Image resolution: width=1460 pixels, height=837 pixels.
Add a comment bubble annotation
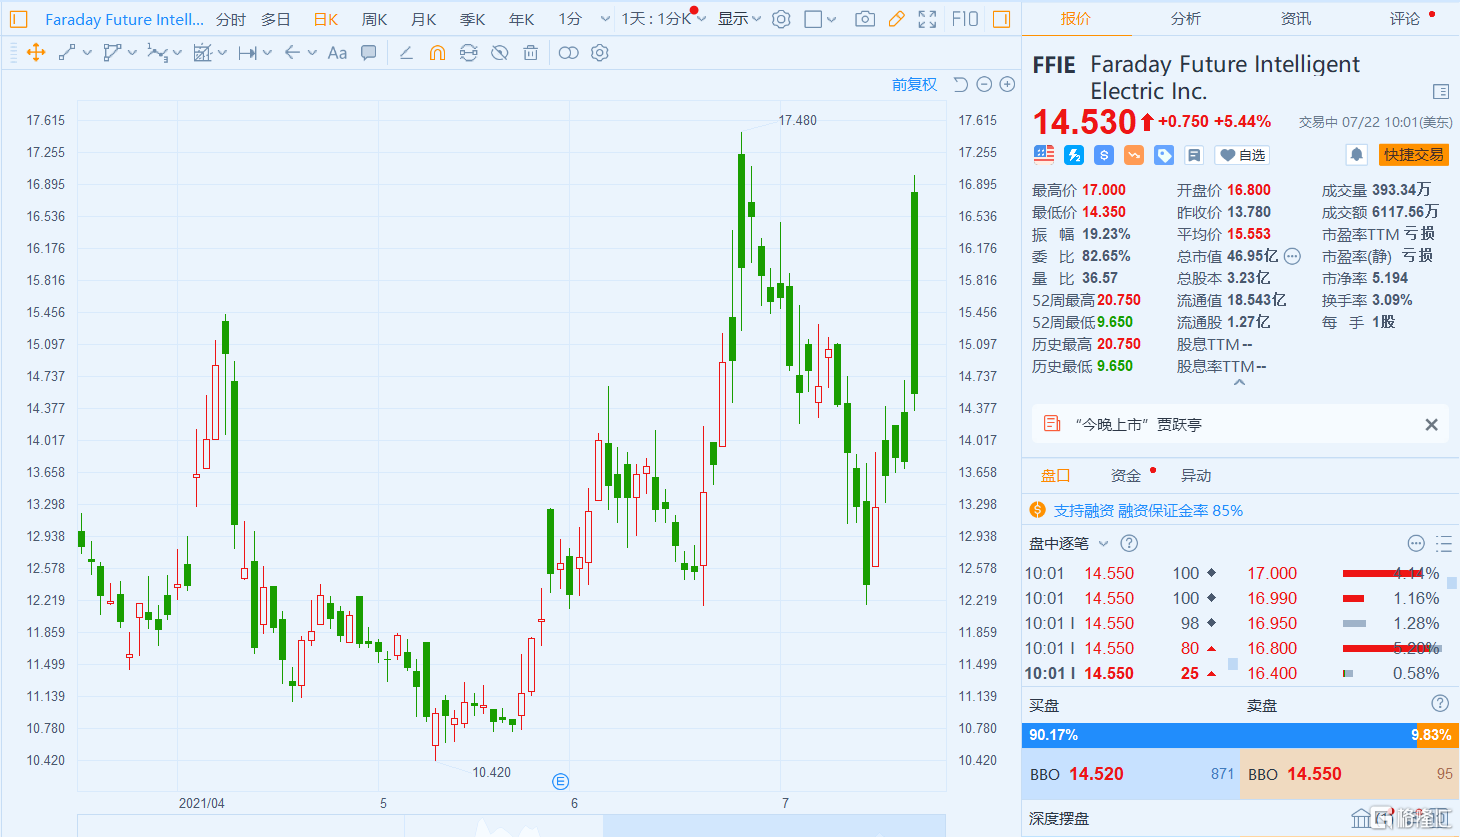[x=369, y=53]
